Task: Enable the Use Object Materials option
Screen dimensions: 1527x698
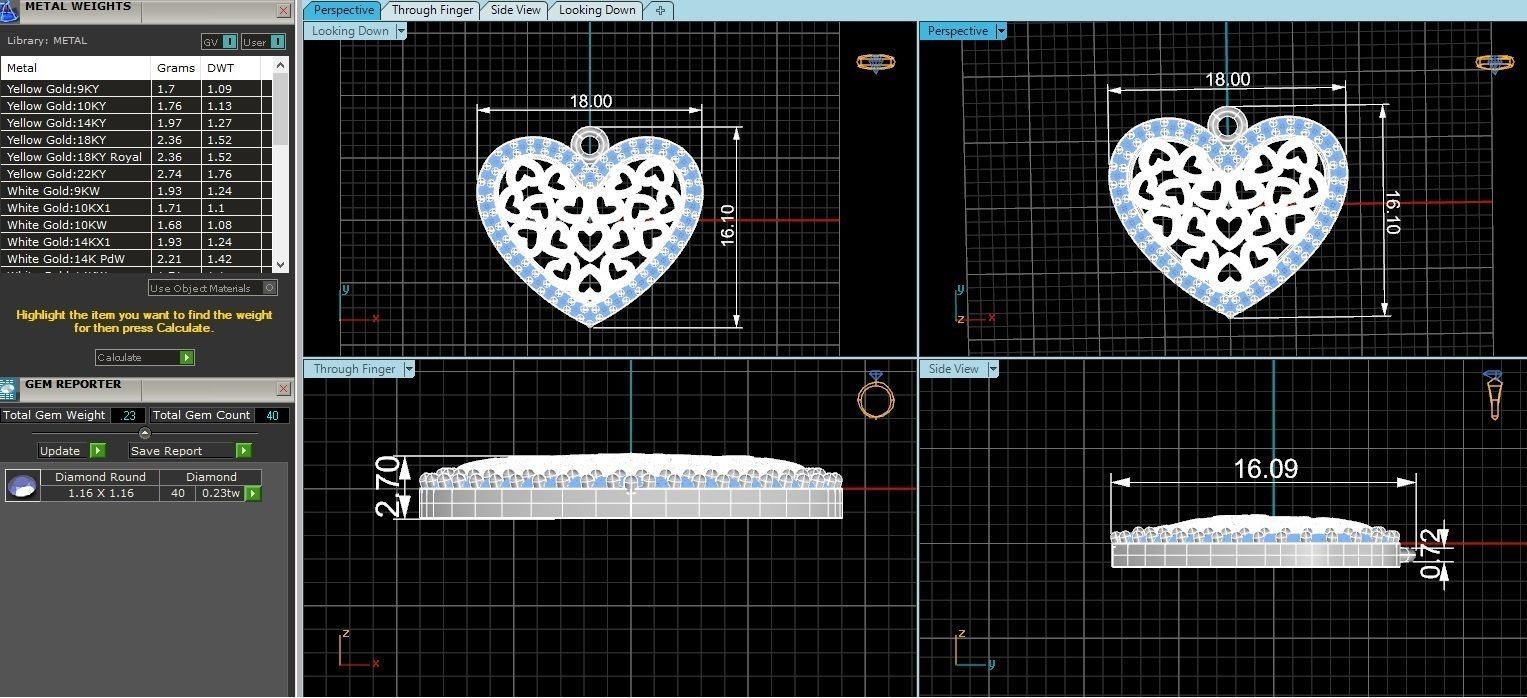Action: point(269,288)
